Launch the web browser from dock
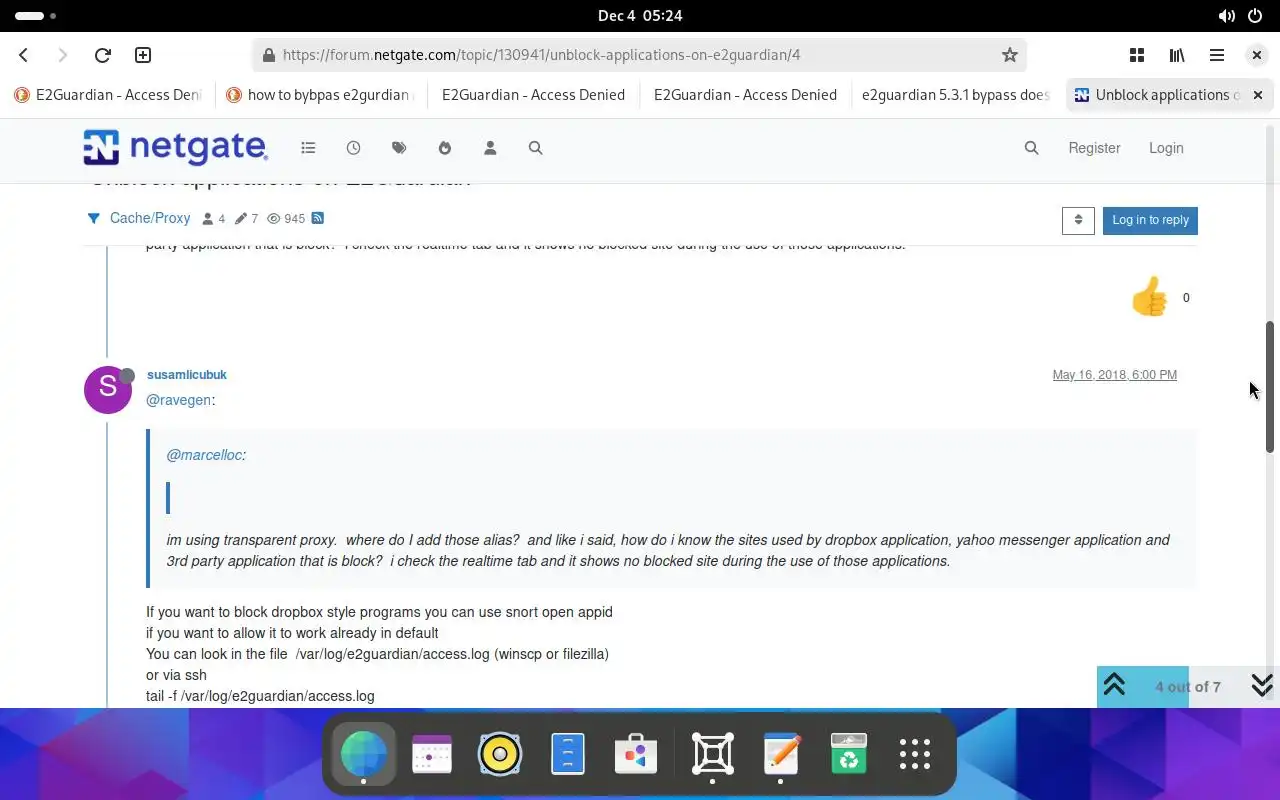1280x800 pixels. point(363,754)
